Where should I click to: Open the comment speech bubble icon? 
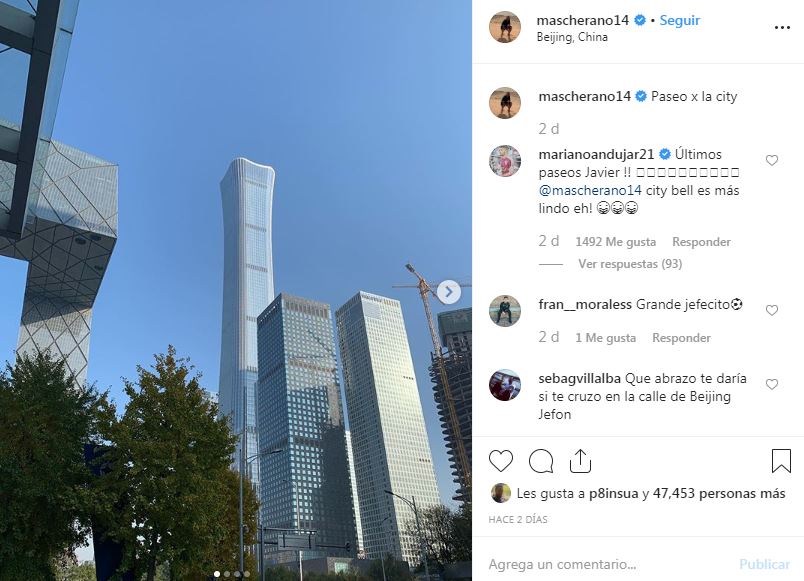coord(540,461)
